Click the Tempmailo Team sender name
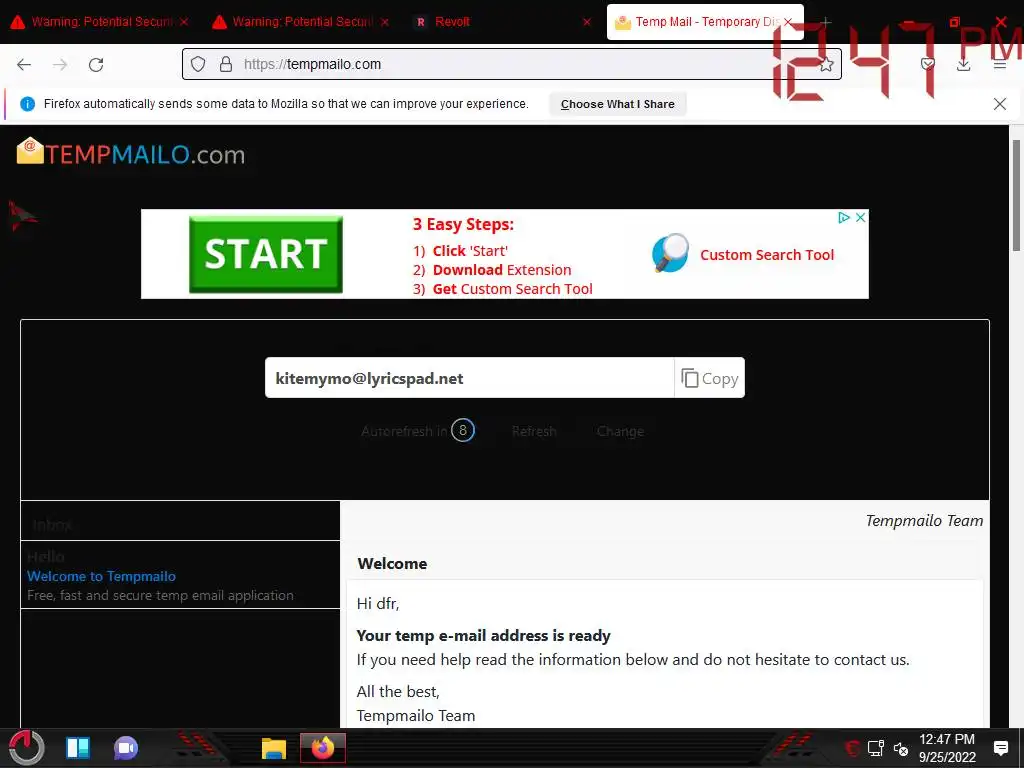 pyautogui.click(x=923, y=520)
